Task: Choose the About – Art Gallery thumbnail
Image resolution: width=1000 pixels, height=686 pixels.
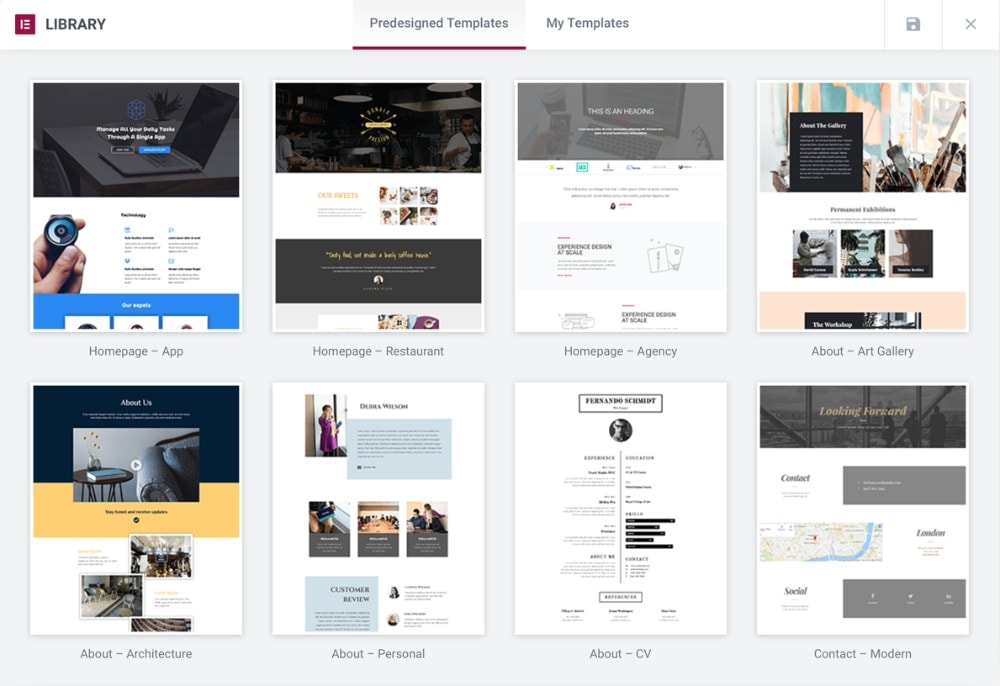Action: [x=862, y=206]
